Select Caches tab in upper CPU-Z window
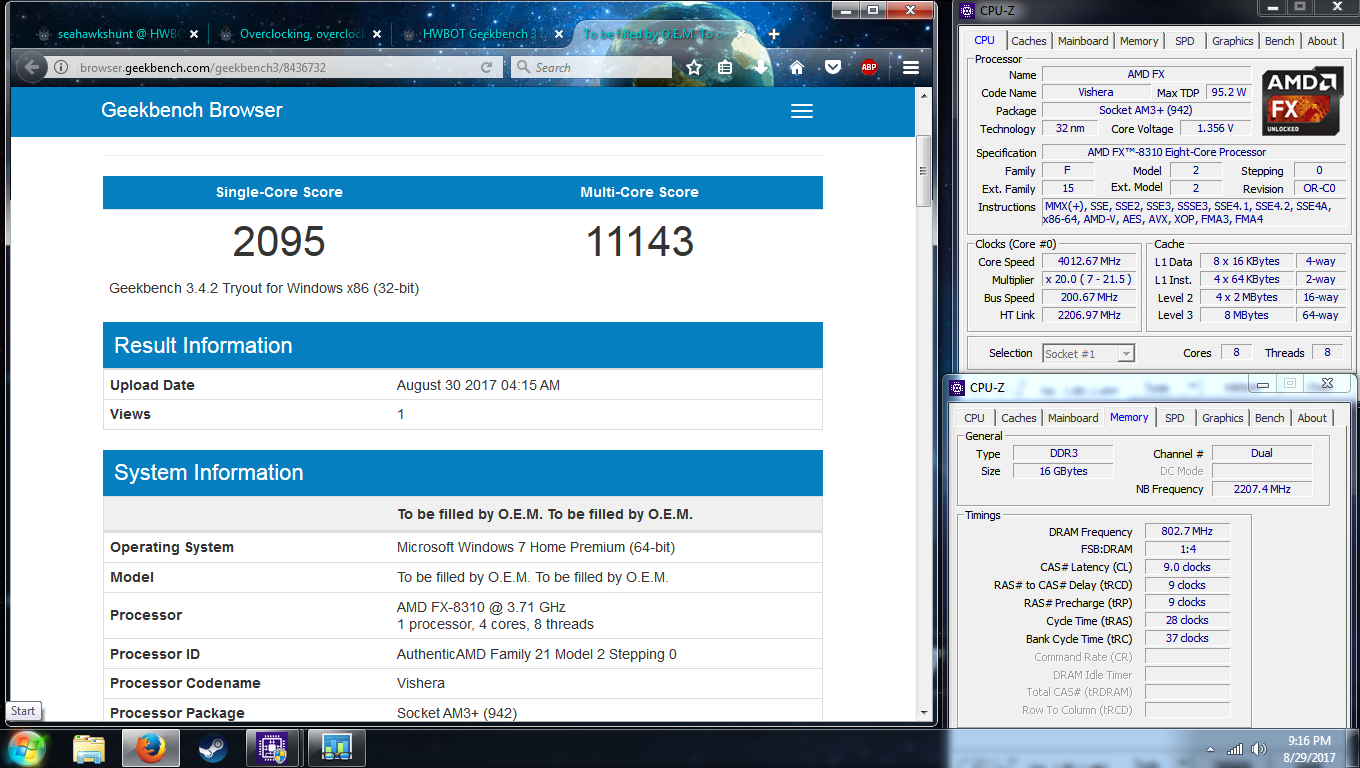The image size is (1360, 768). point(1028,41)
